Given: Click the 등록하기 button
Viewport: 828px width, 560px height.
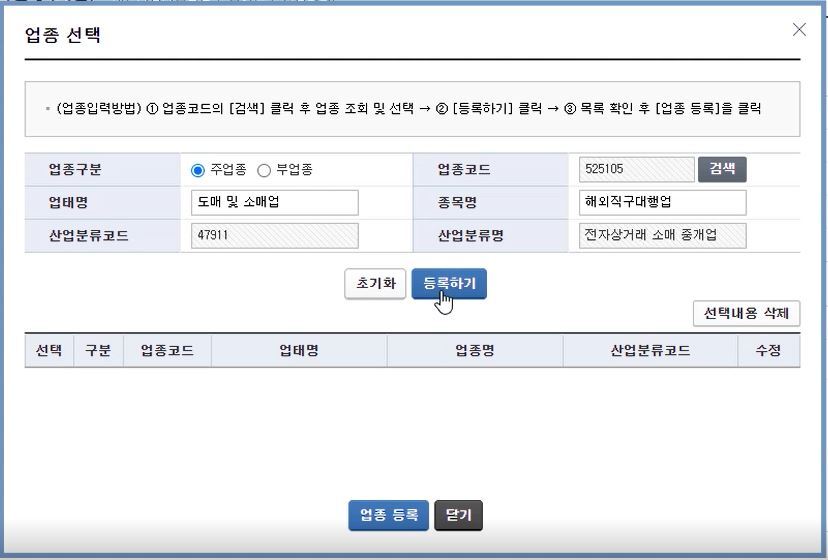Looking at the screenshot, I should tap(449, 284).
